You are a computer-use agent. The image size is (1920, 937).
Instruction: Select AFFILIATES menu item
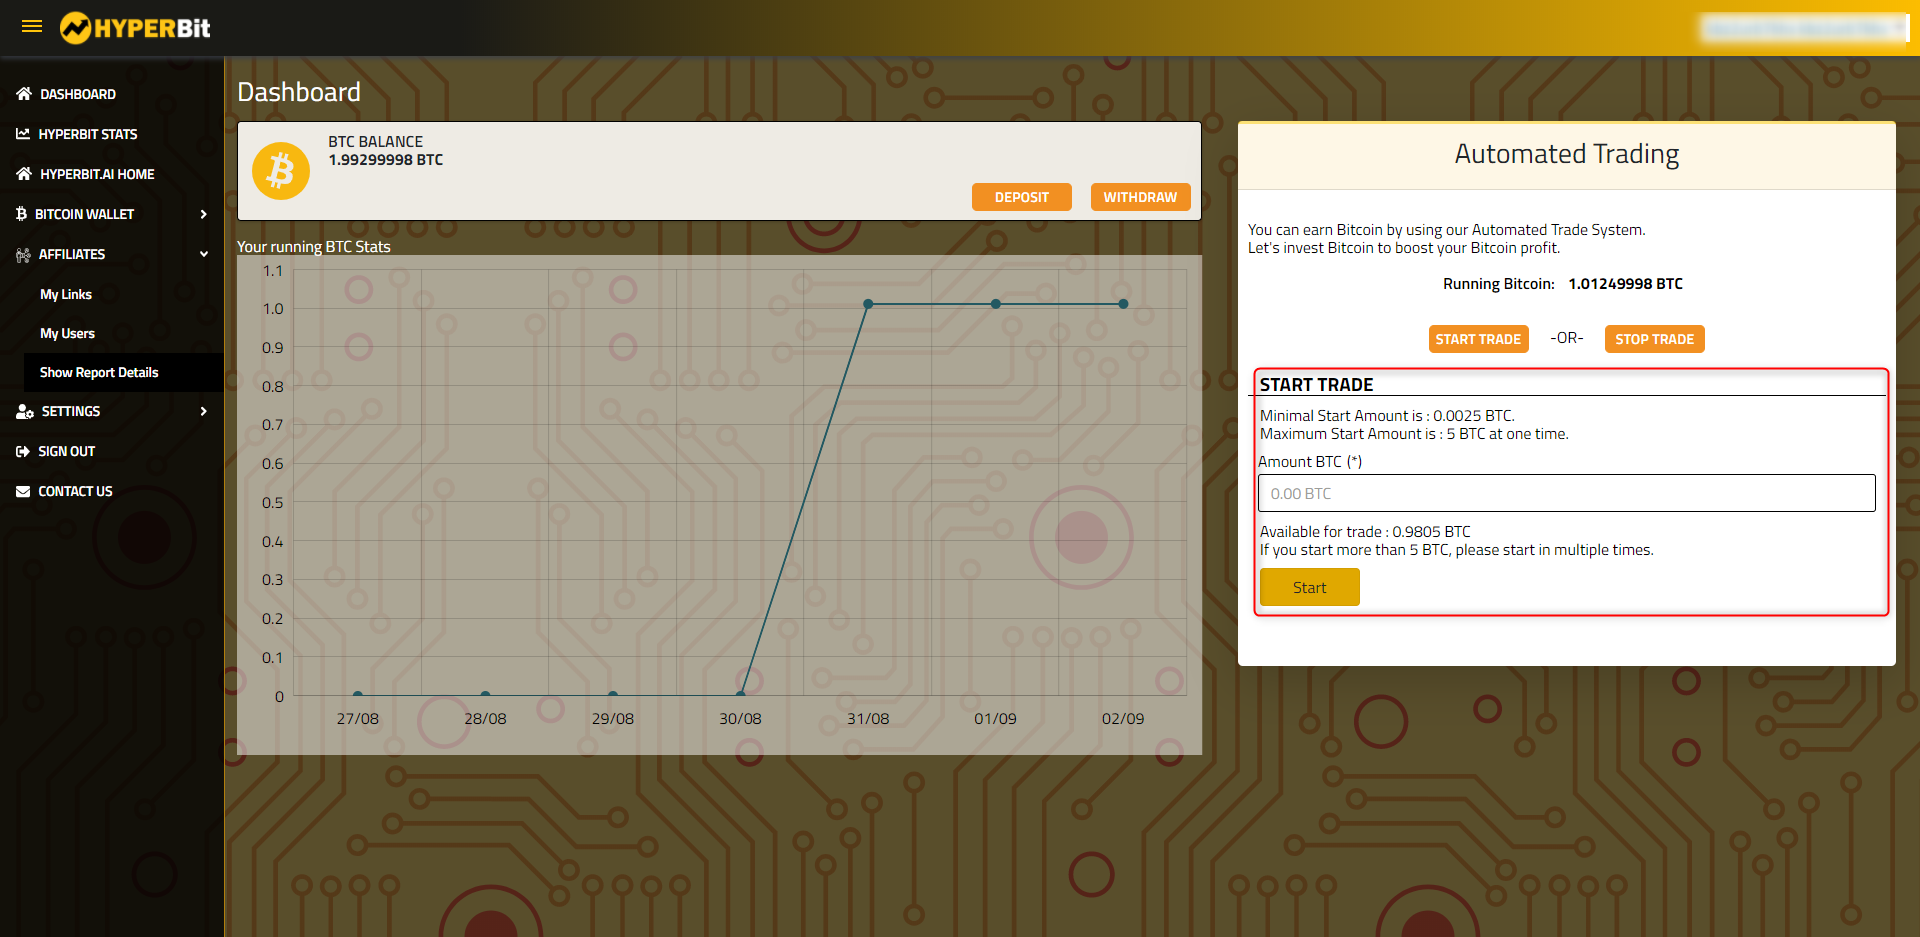[x=72, y=254]
